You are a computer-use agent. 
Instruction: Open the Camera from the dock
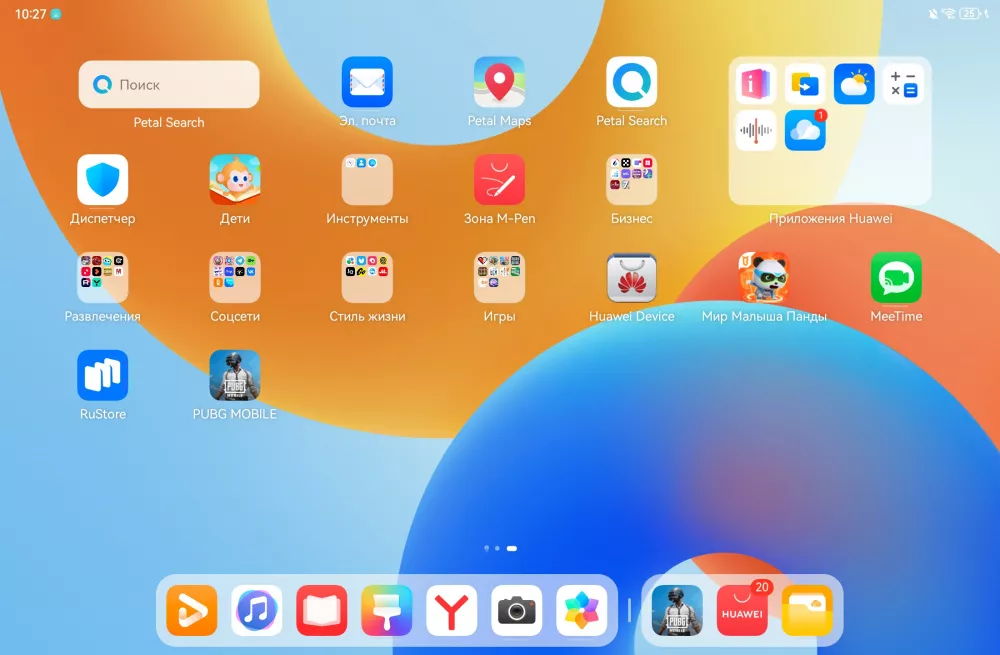[517, 610]
